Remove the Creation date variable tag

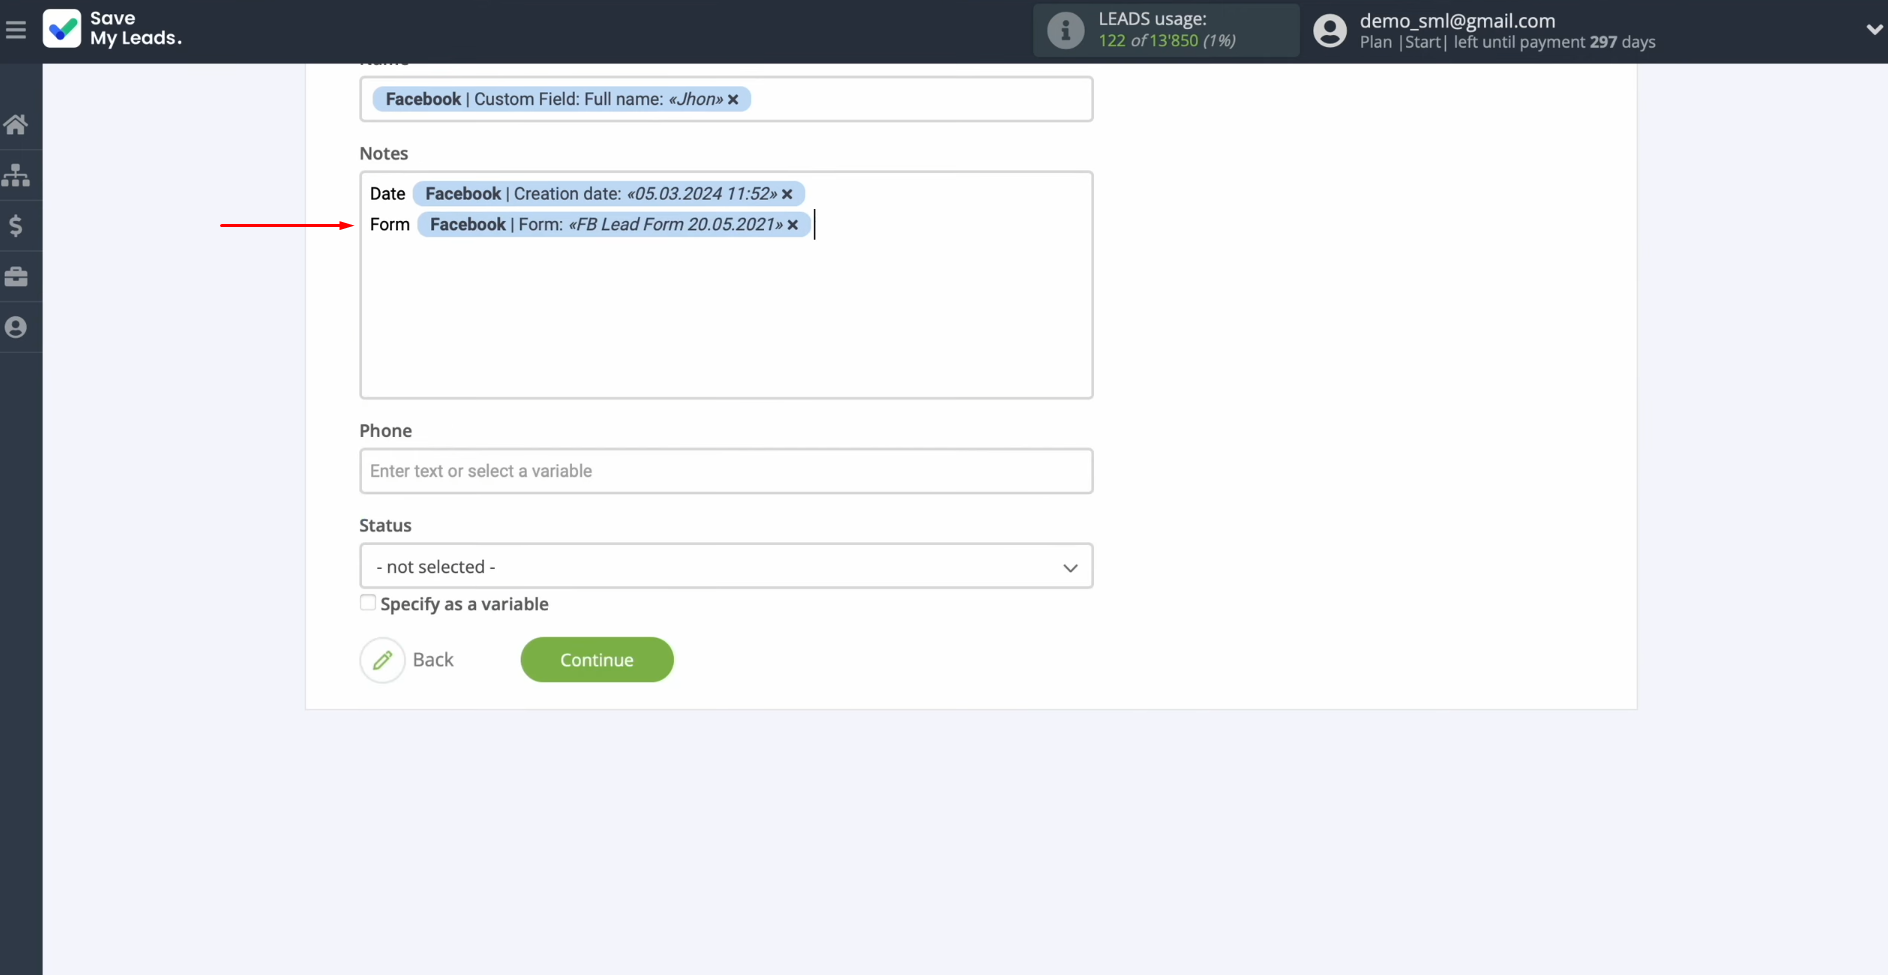coord(787,194)
